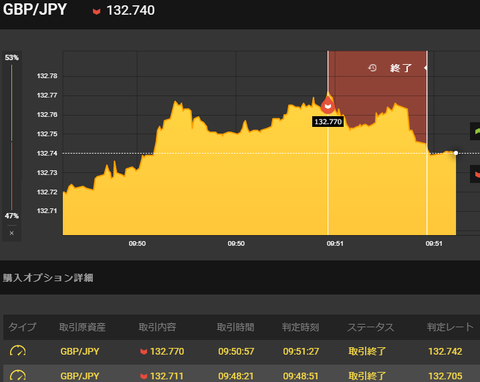Click the 132.705 judgment rate cell

(x=445, y=376)
